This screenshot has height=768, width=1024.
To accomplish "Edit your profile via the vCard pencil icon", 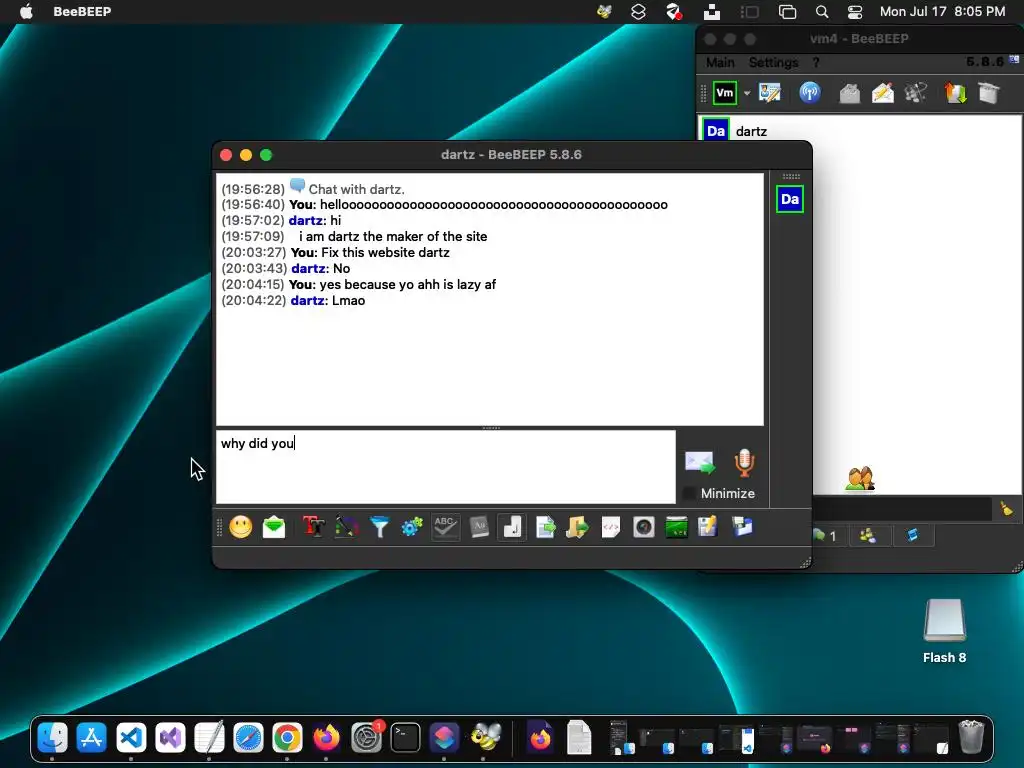I will (770, 93).
